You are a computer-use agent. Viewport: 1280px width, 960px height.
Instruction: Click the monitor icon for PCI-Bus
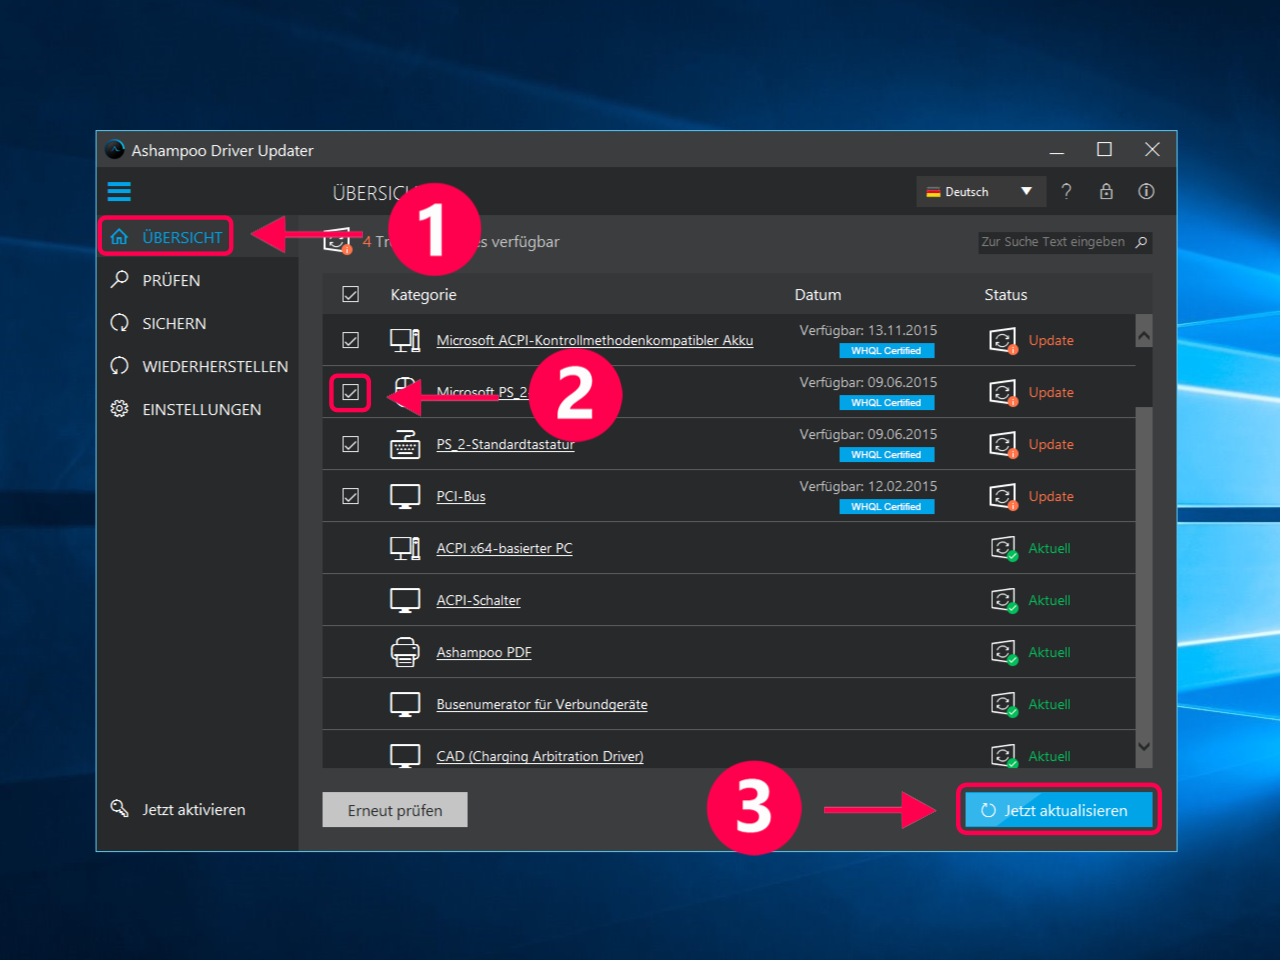405,496
